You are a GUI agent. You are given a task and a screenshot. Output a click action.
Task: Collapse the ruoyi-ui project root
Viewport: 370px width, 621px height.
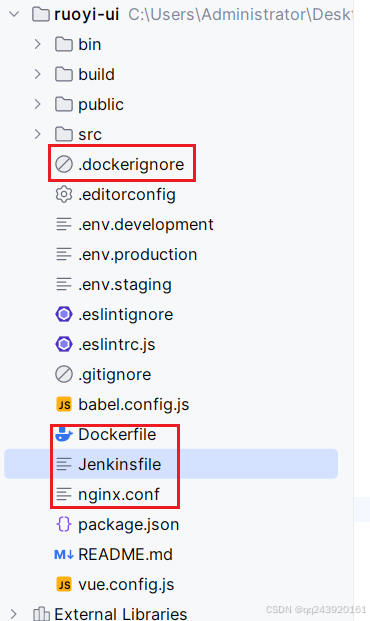pyautogui.click(x=14, y=15)
